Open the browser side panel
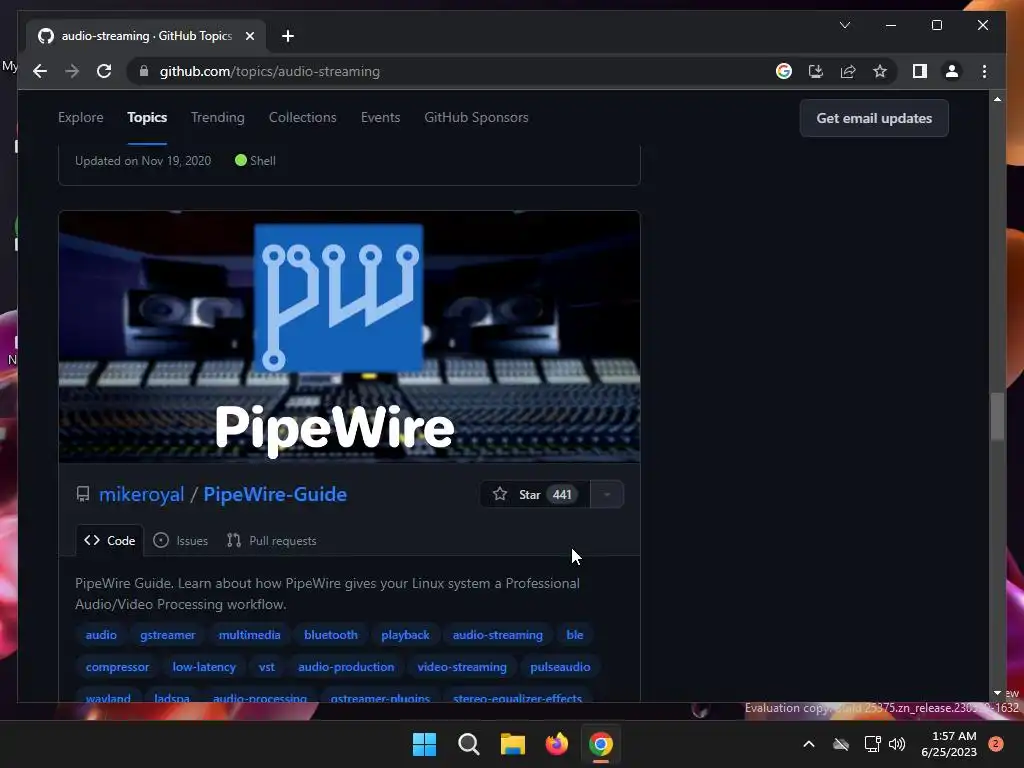Screen dimensions: 1024x768 point(920,71)
